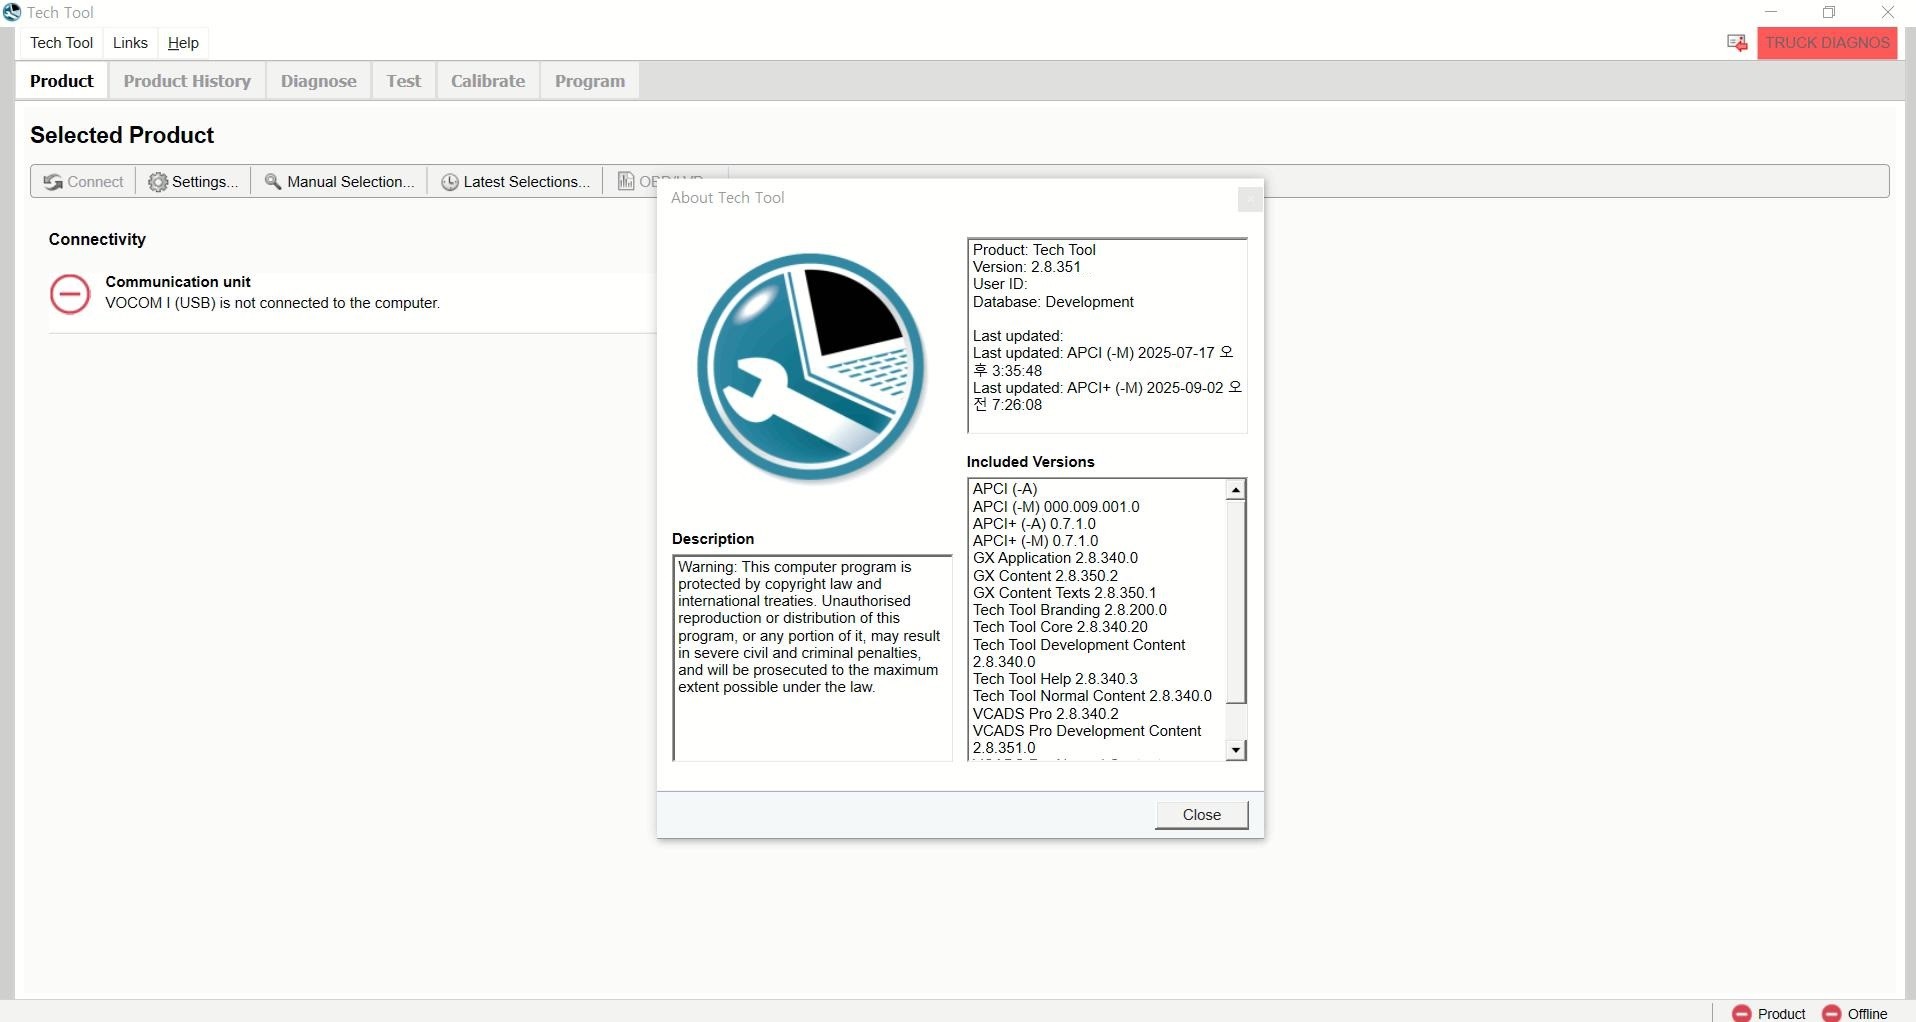Click the notification icon beside TRUCK DIAGNOS
The width and height of the screenshot is (1916, 1022).
coord(1737,43)
